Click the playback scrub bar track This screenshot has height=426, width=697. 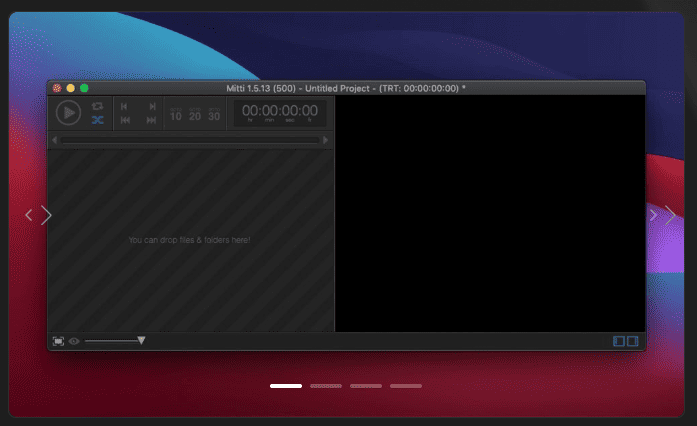point(190,140)
